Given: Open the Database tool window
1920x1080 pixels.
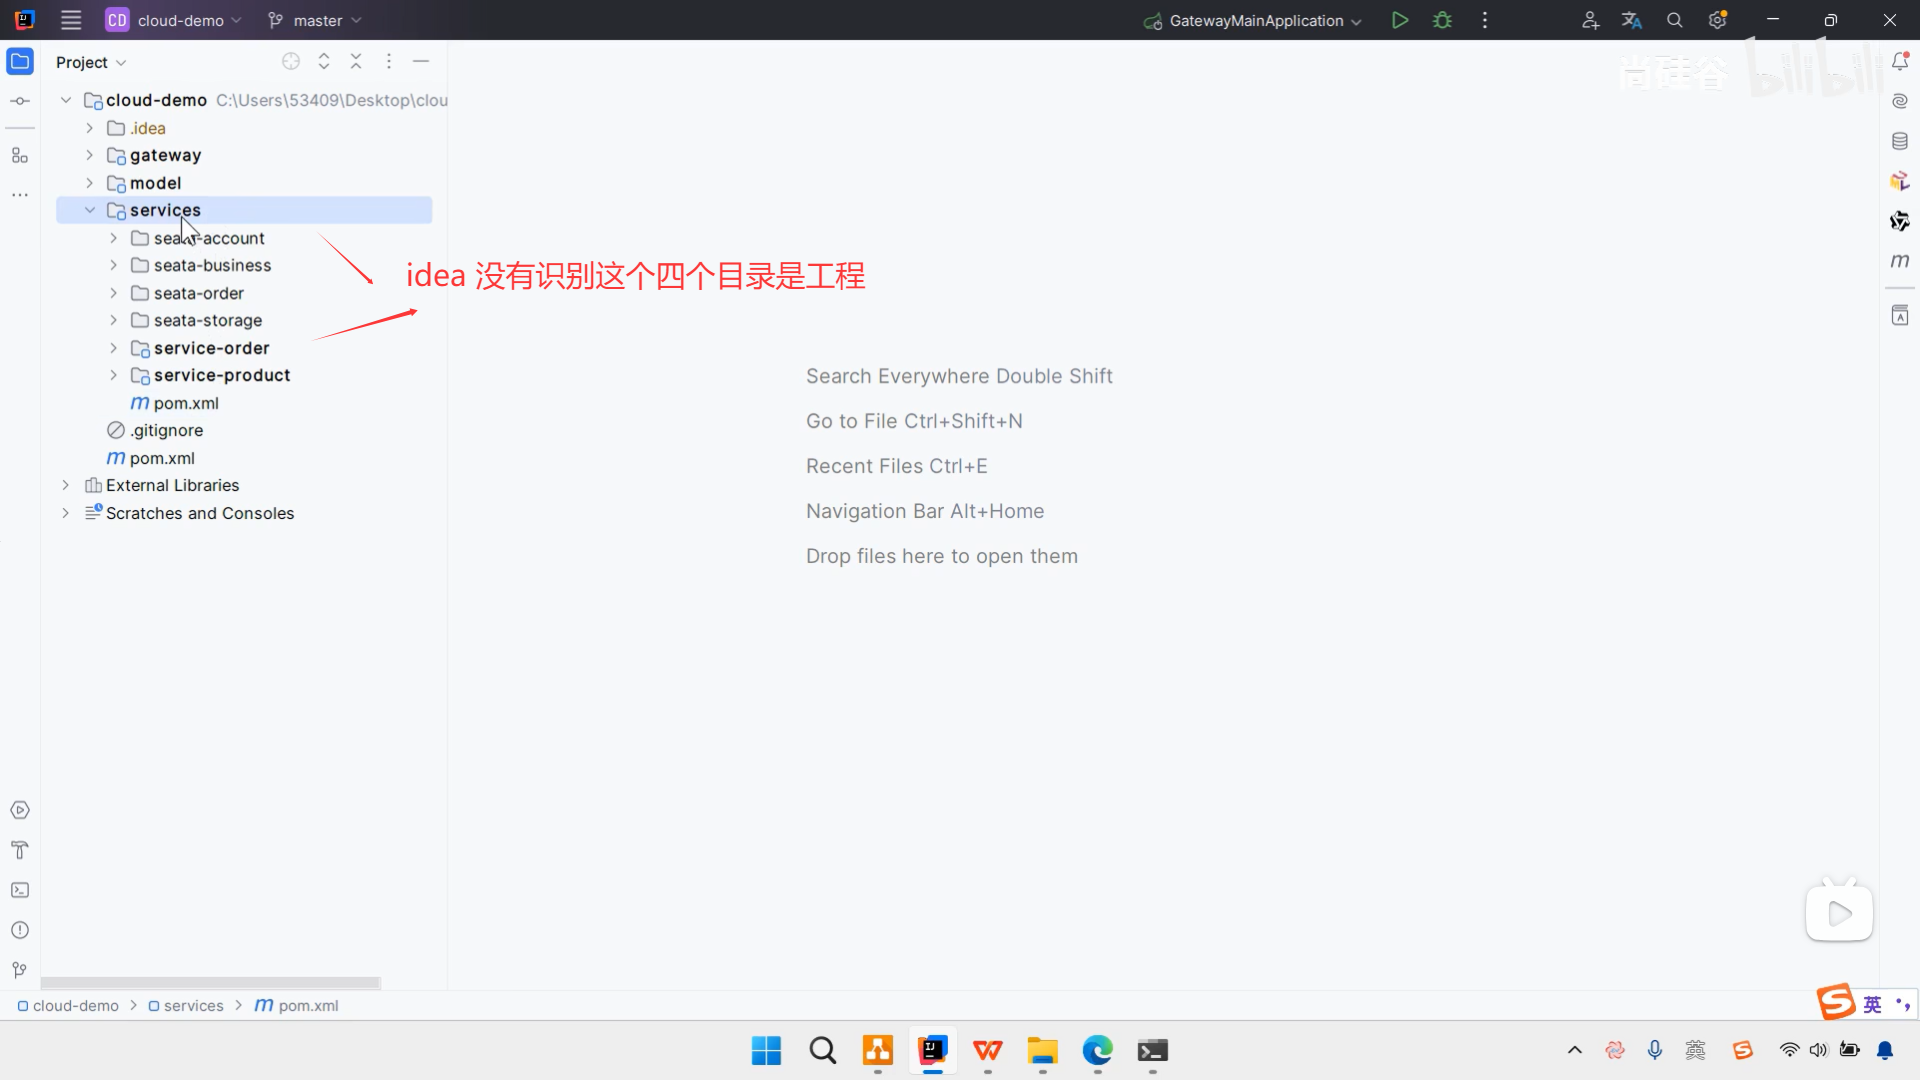Looking at the screenshot, I should [1900, 141].
